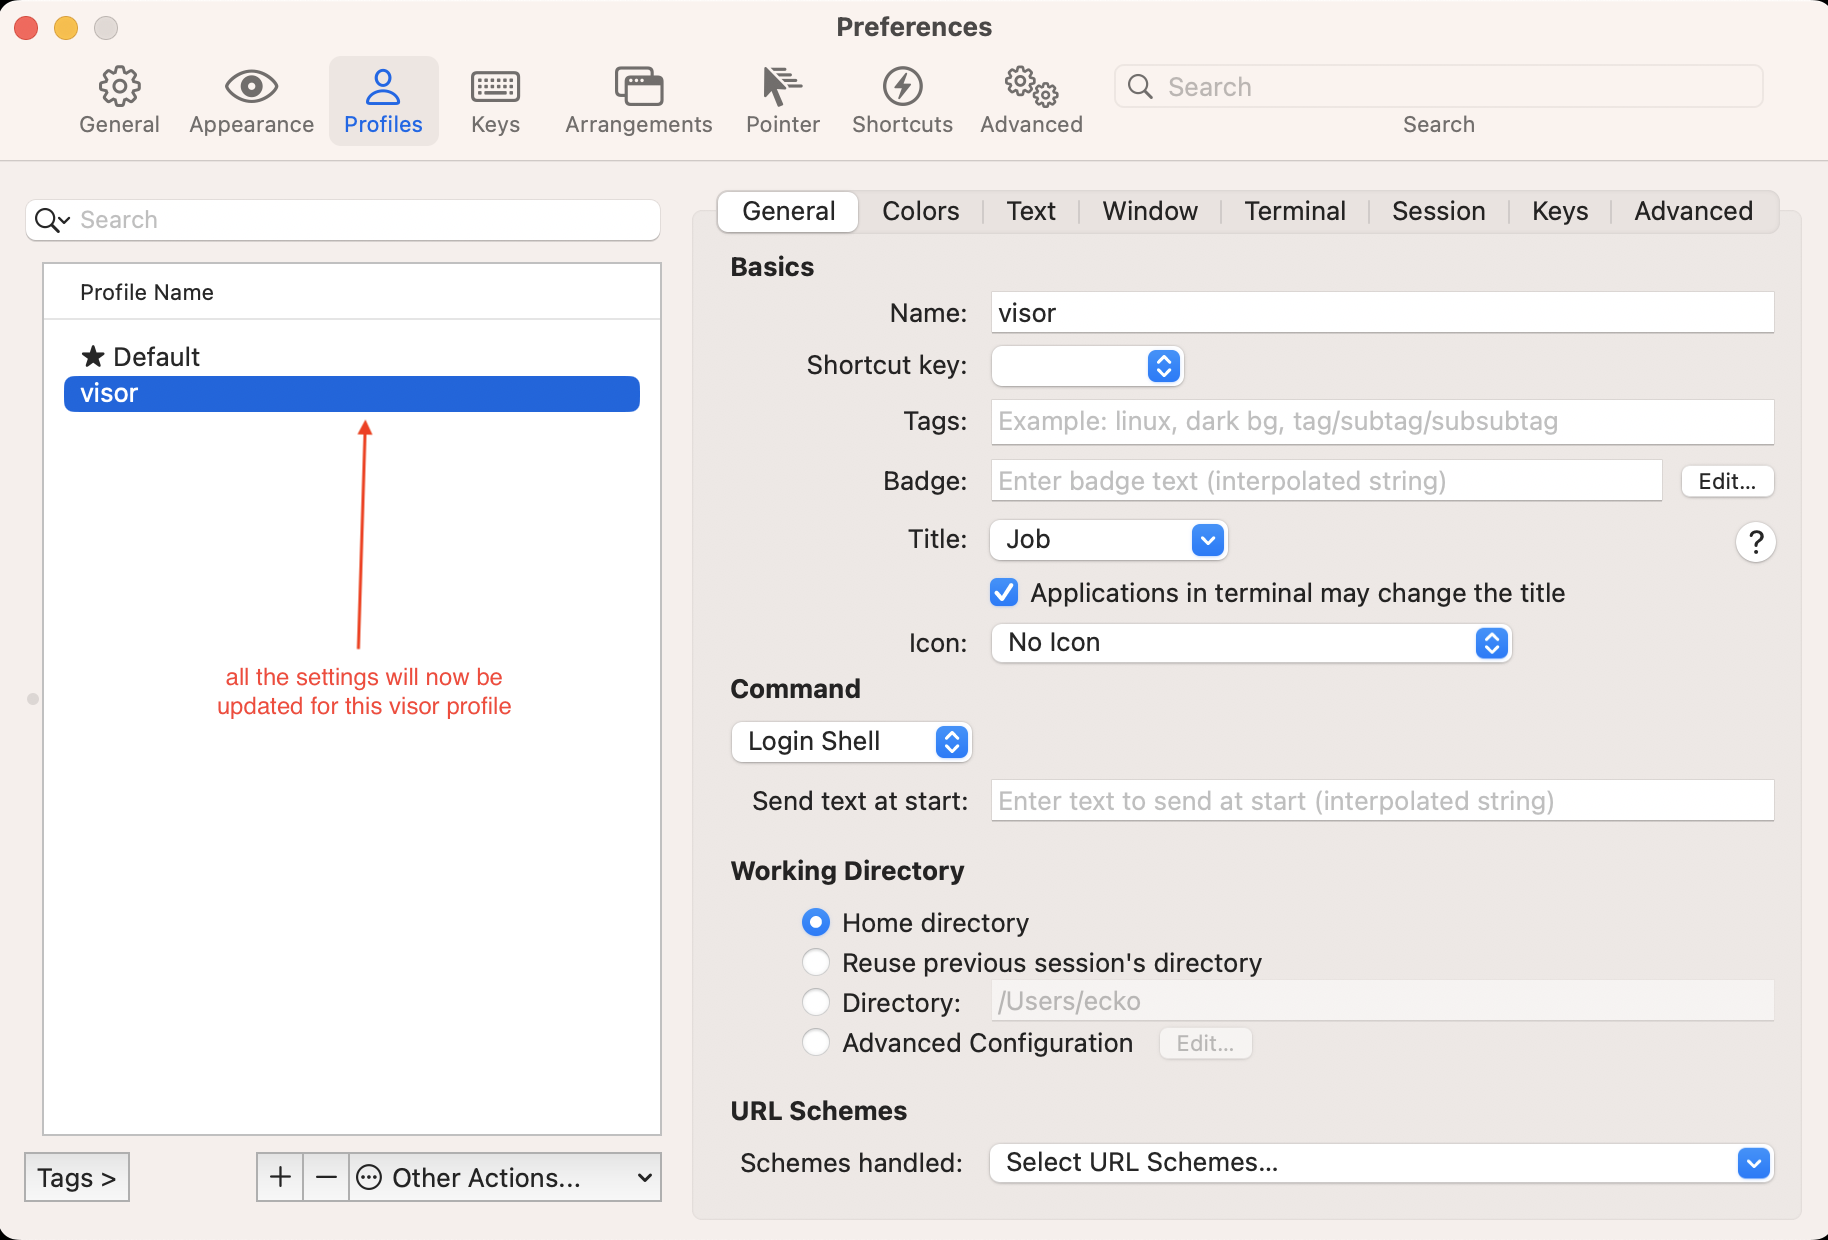Viewport: 1828px width, 1240px height.
Task: Select the Default profile in the list
Action: (x=352, y=357)
